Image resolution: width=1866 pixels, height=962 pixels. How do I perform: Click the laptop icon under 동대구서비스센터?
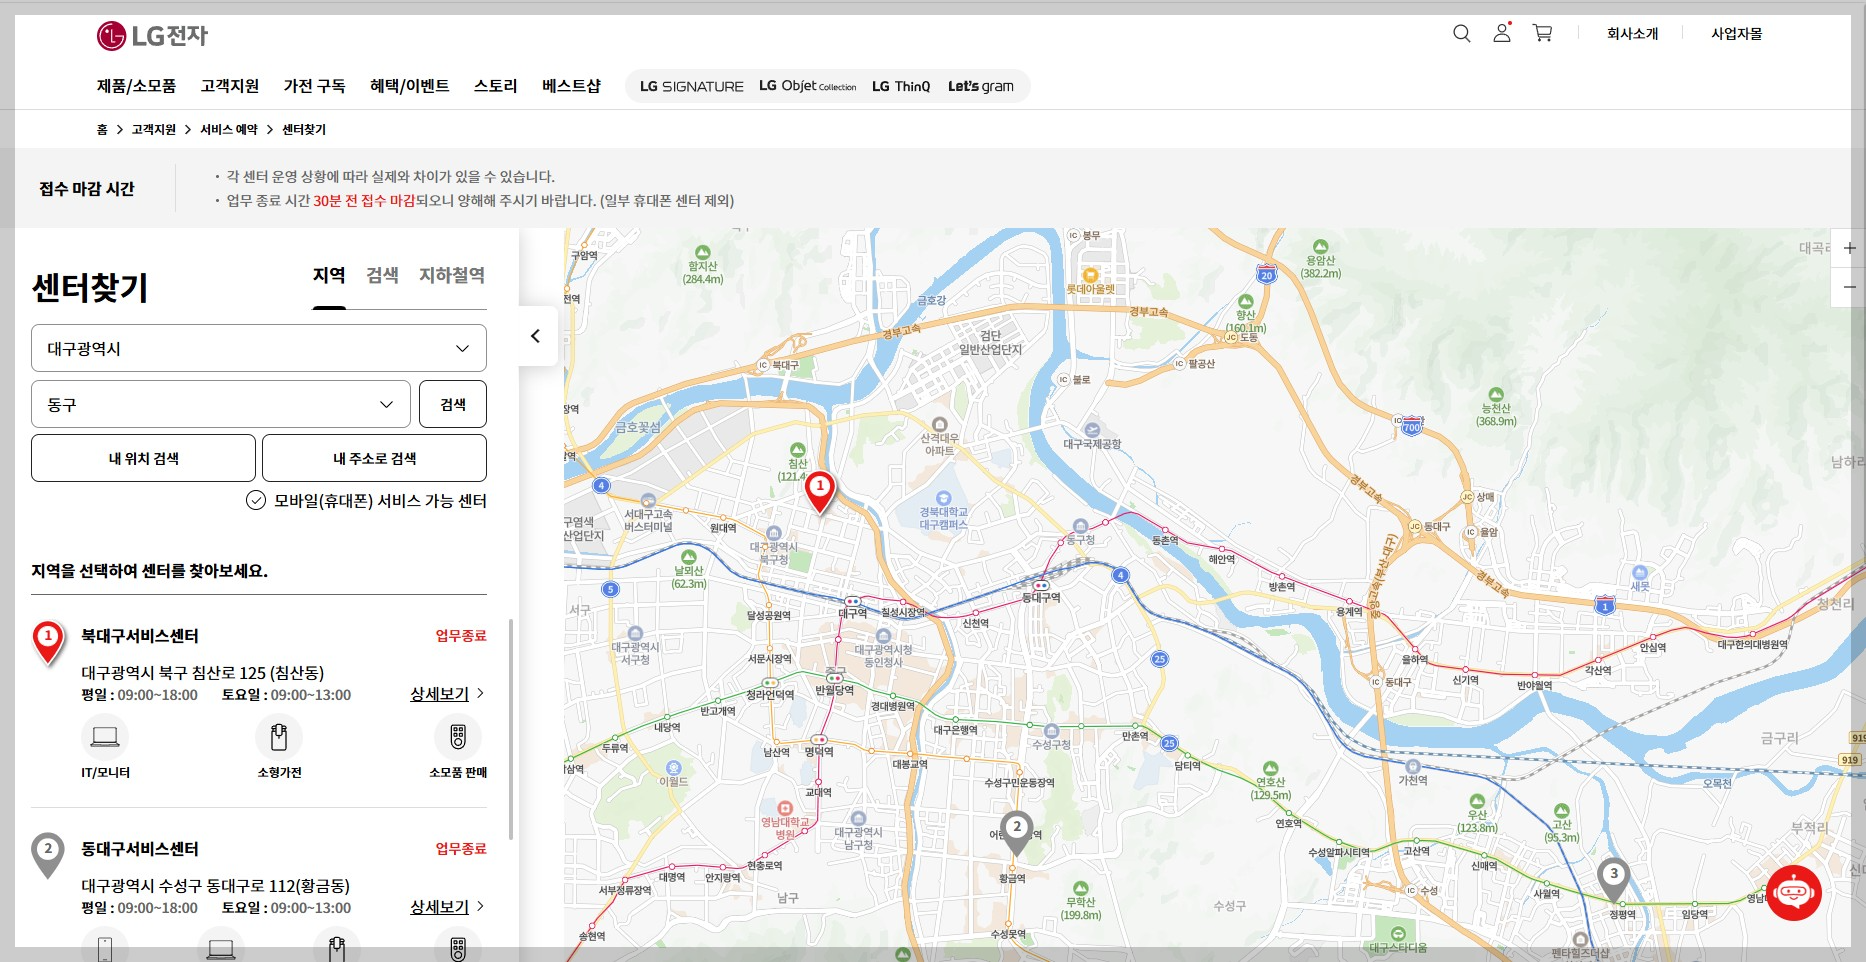pos(221,948)
